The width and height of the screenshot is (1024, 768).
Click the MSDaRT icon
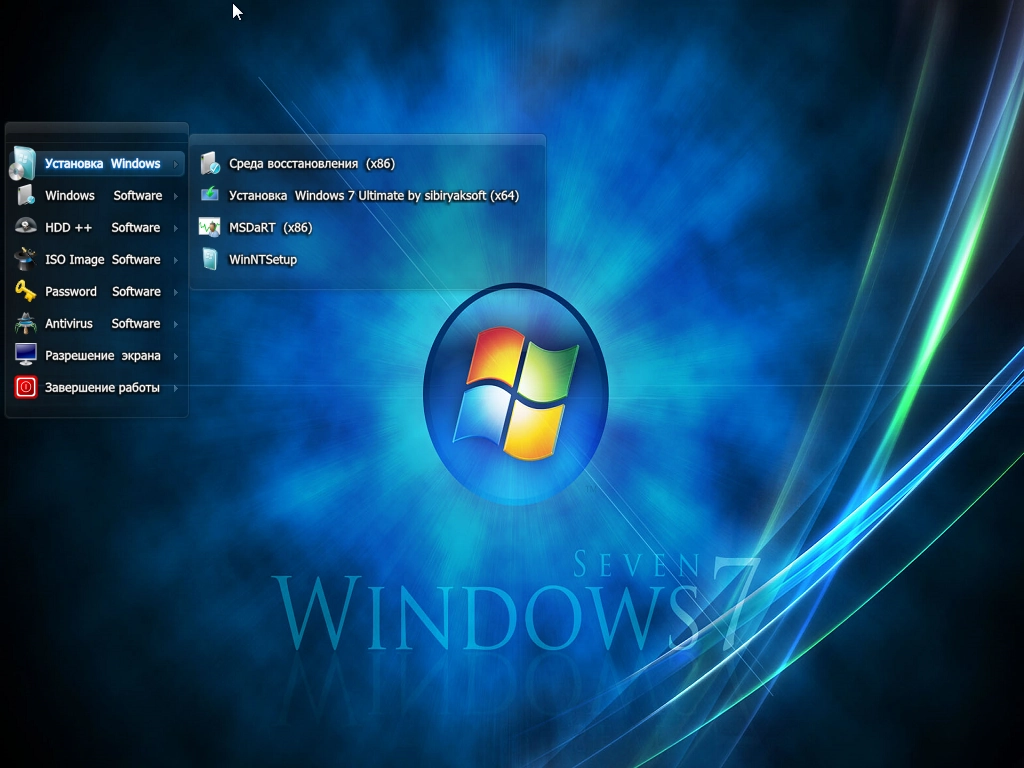pyautogui.click(x=210, y=227)
